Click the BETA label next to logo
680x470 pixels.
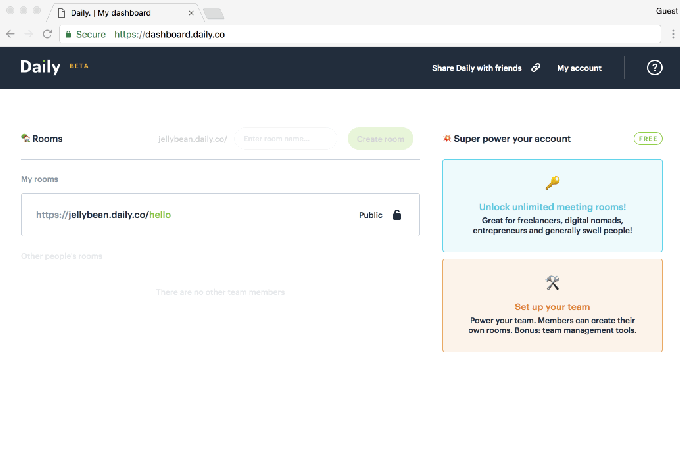(x=79, y=66)
